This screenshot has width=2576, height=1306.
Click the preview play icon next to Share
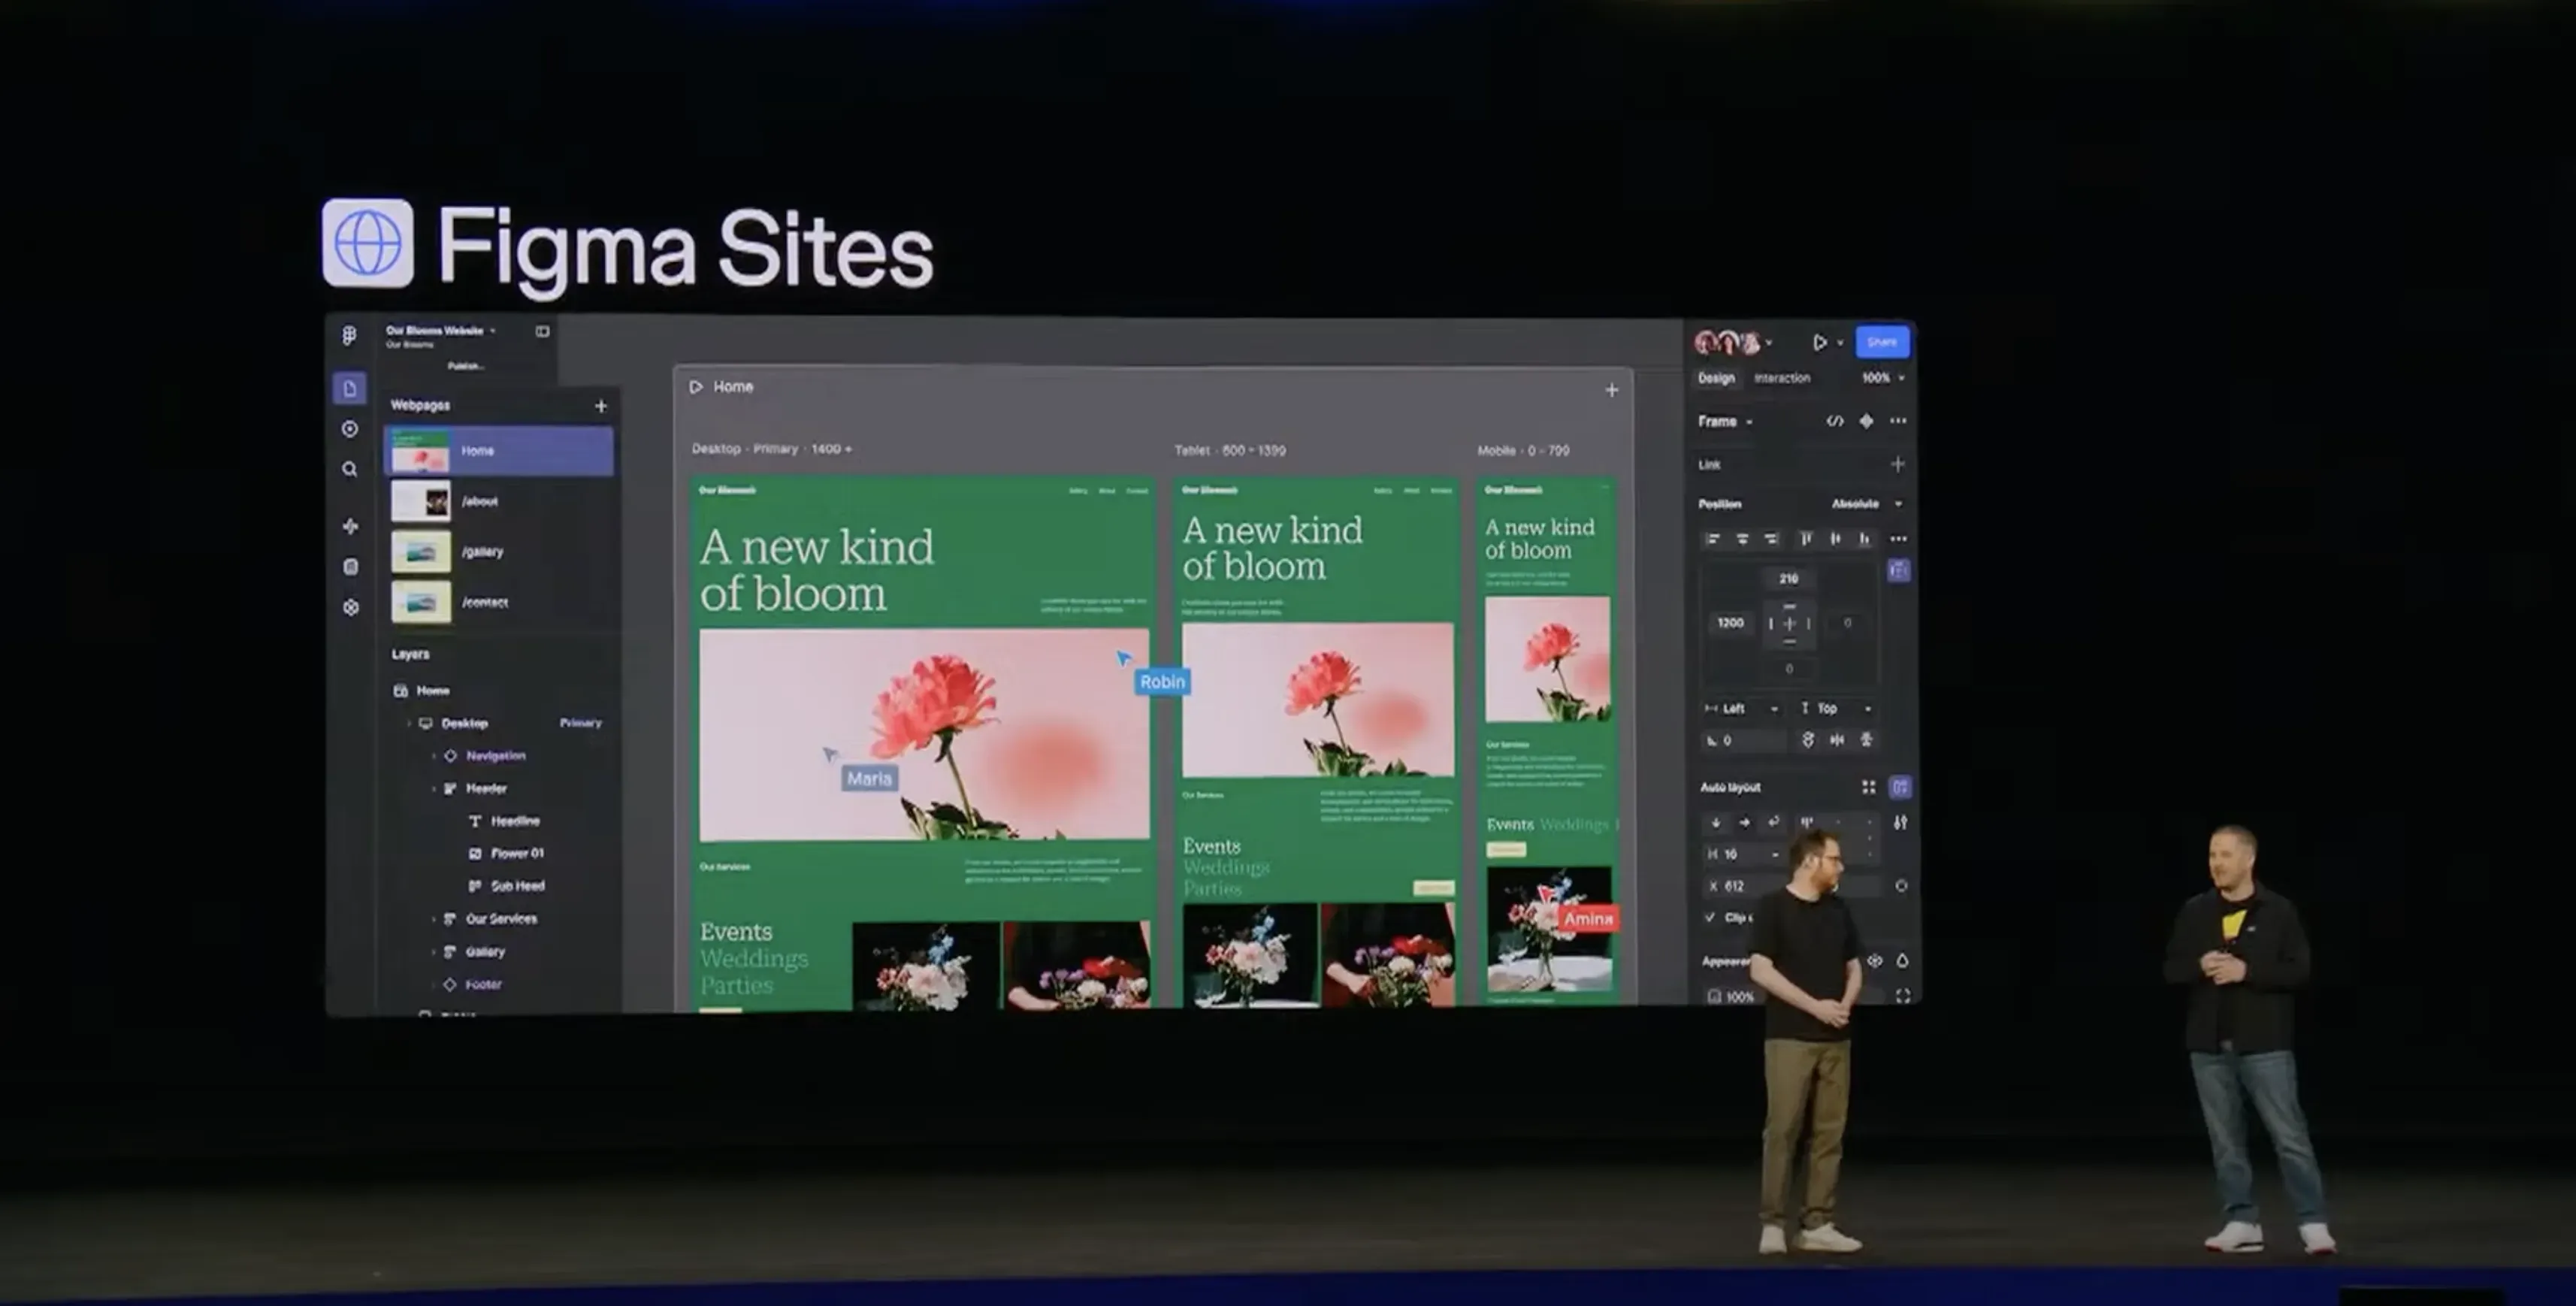(1821, 341)
